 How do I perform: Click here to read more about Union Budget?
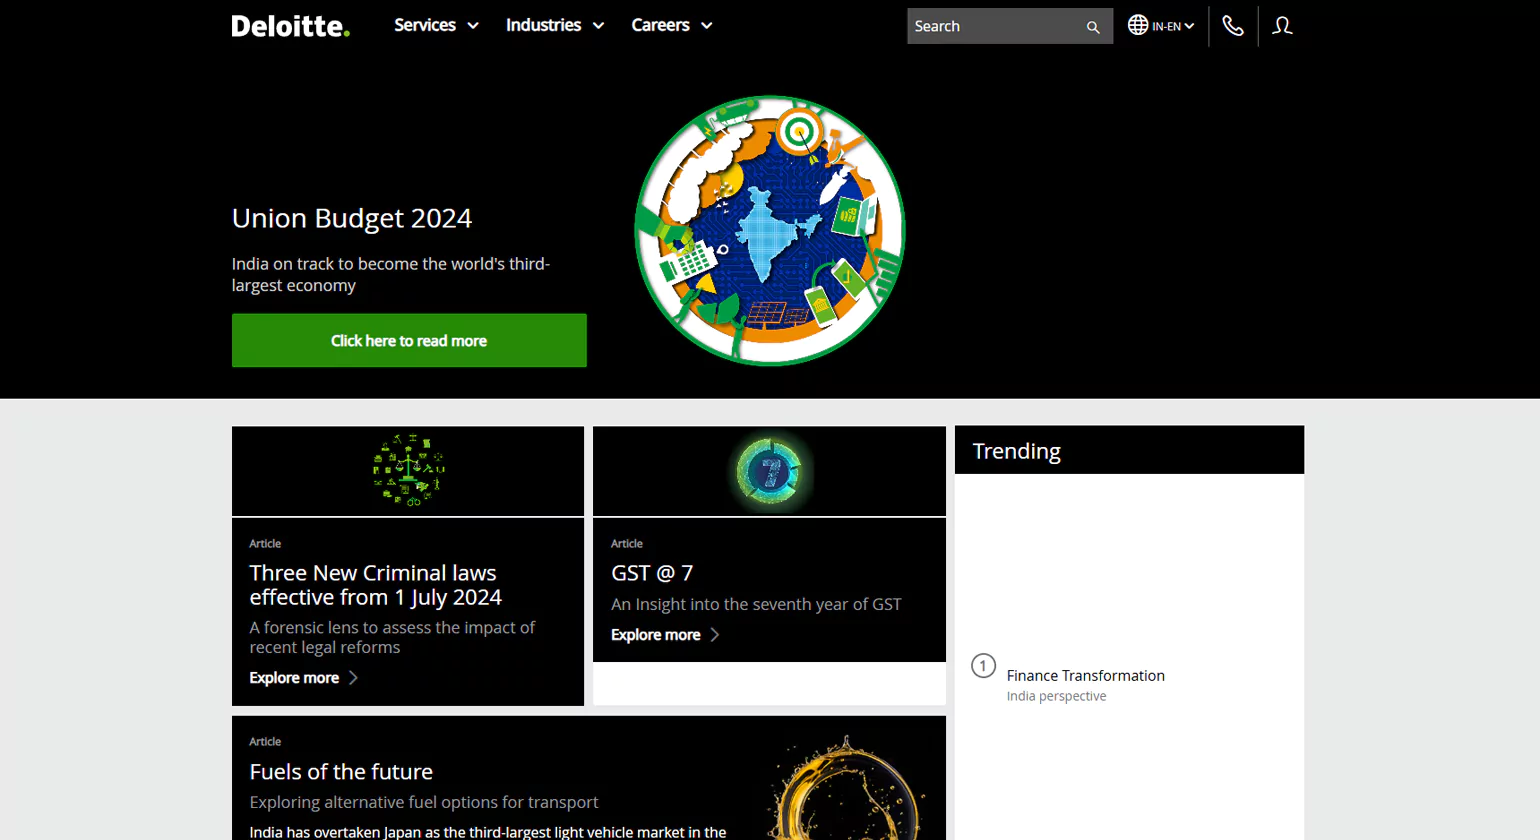coord(409,340)
